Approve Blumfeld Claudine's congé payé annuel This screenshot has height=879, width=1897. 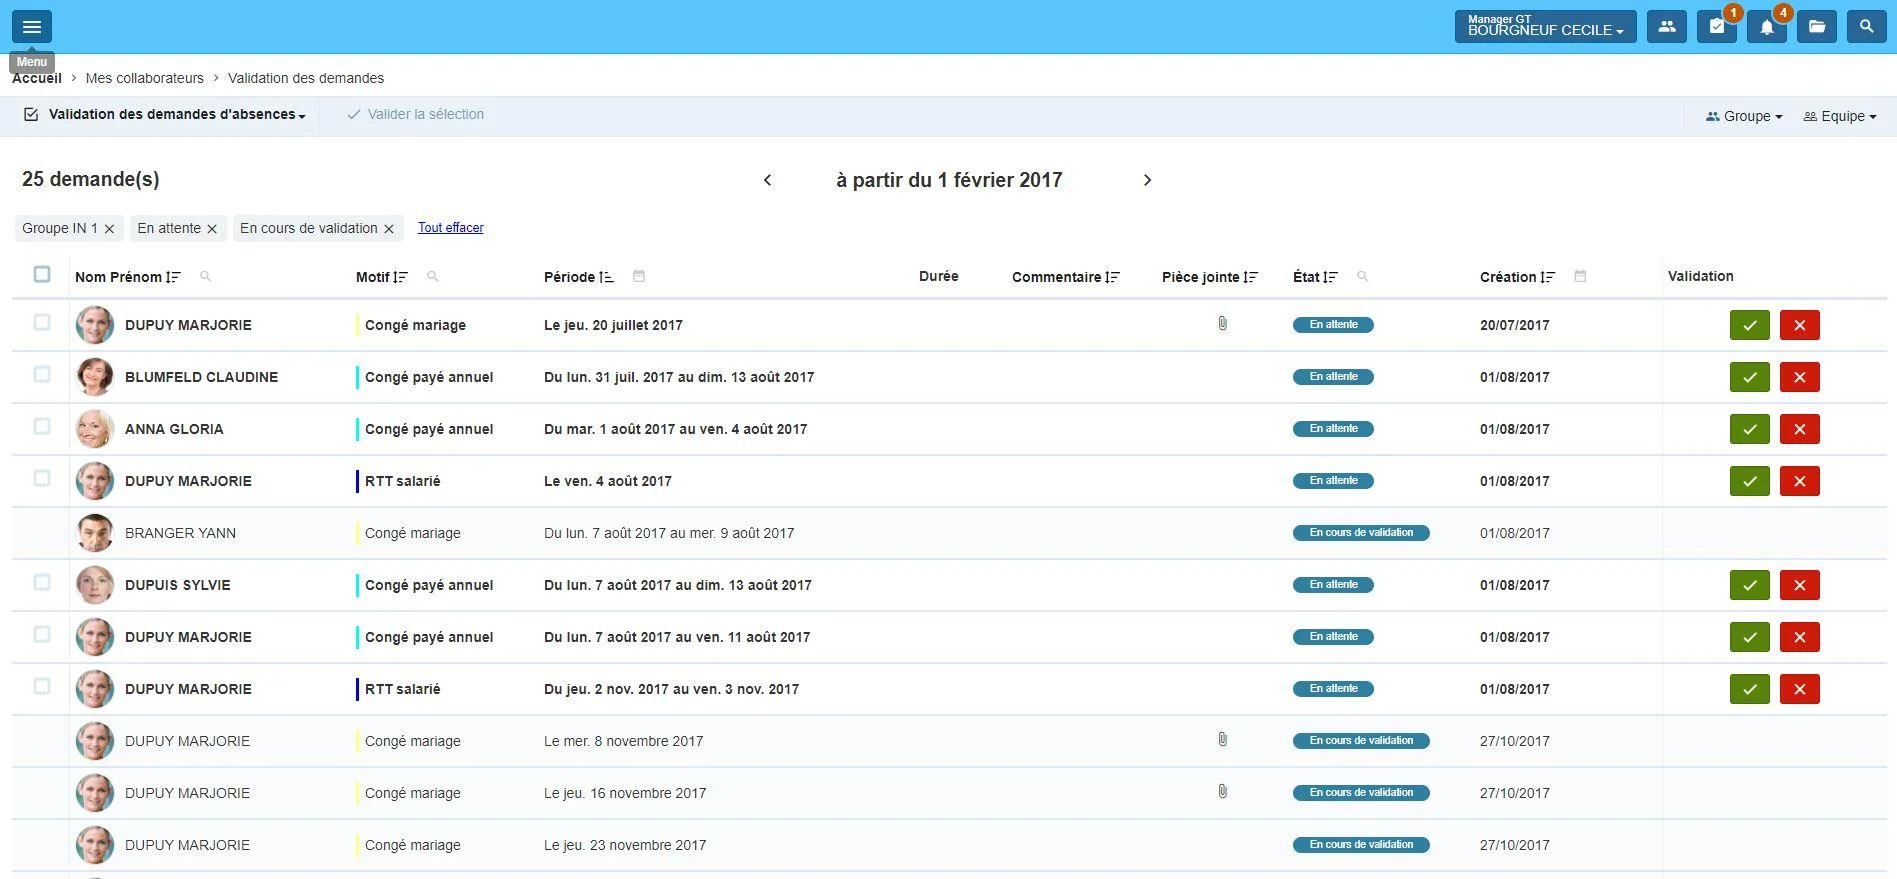click(x=1750, y=377)
